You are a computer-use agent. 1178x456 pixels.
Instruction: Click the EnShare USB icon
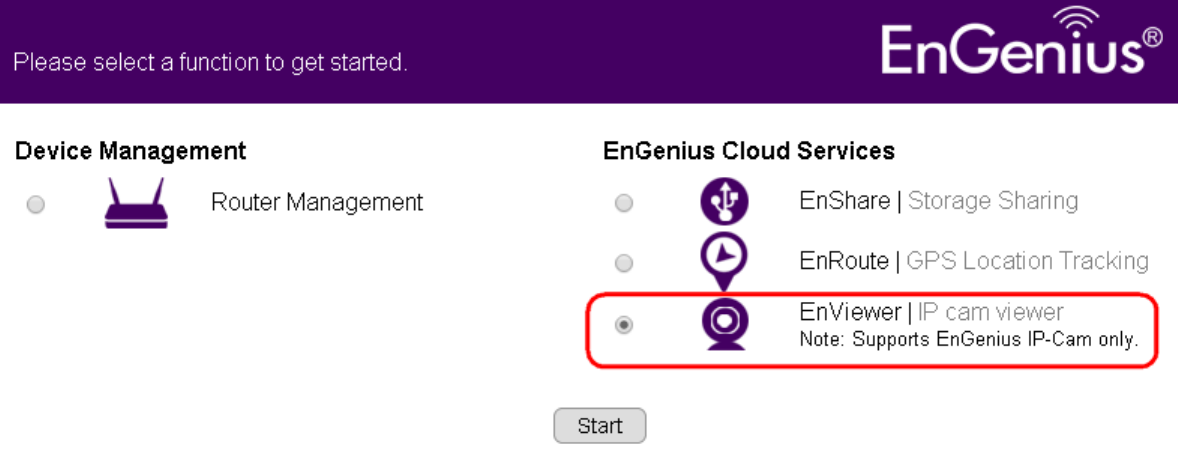[724, 201]
